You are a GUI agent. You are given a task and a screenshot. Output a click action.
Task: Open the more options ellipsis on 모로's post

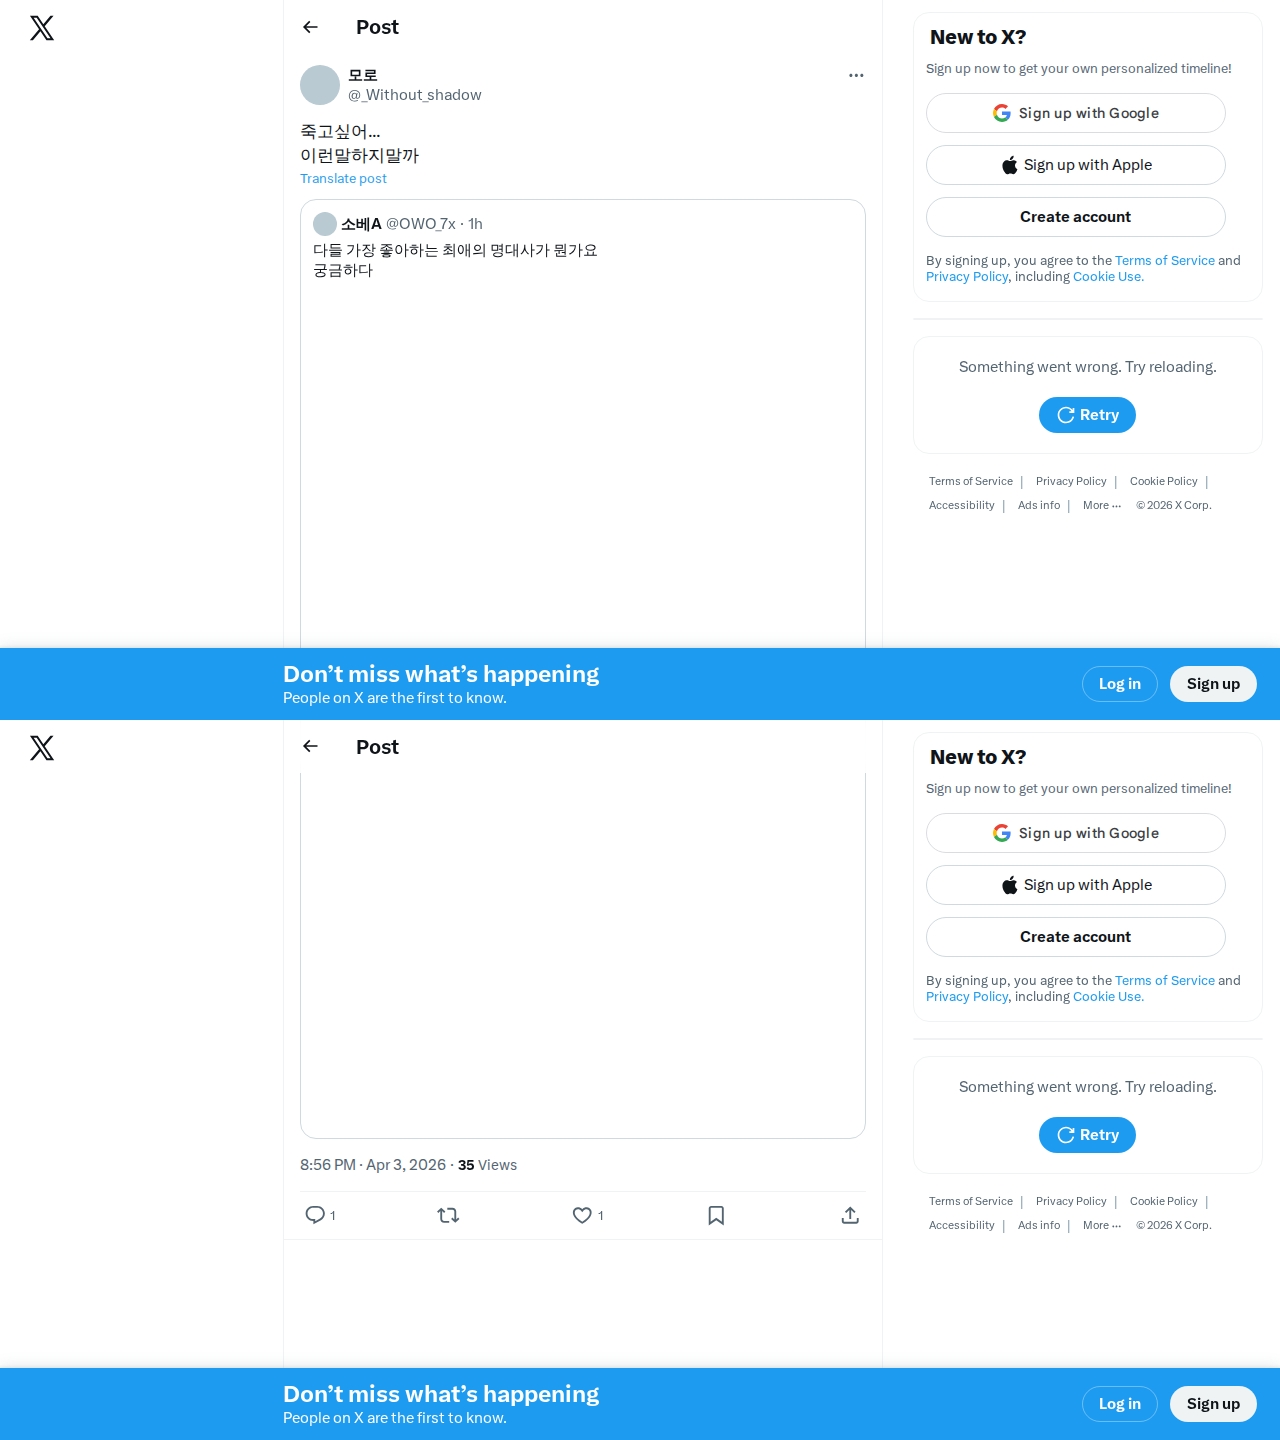(x=856, y=75)
